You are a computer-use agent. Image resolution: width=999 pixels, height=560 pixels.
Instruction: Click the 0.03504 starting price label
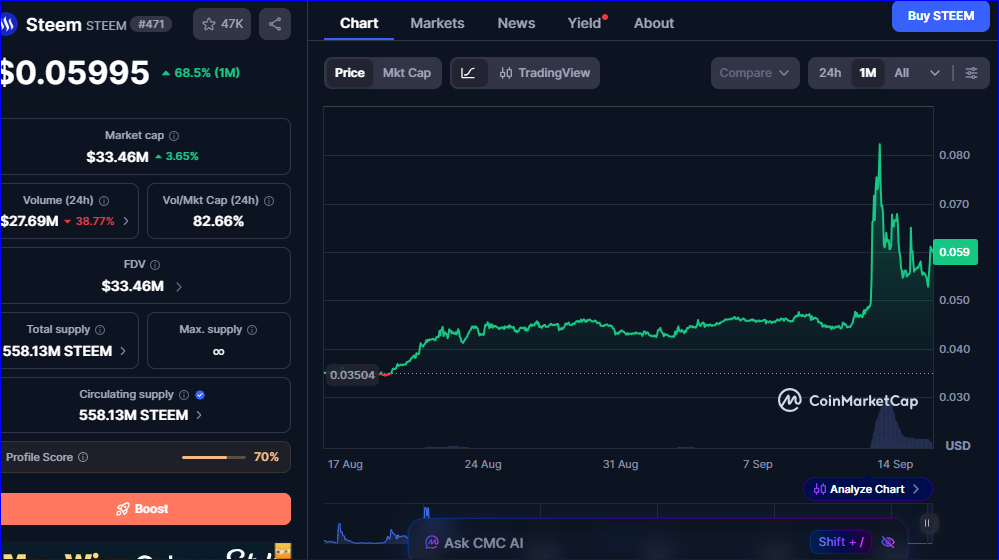click(x=352, y=375)
